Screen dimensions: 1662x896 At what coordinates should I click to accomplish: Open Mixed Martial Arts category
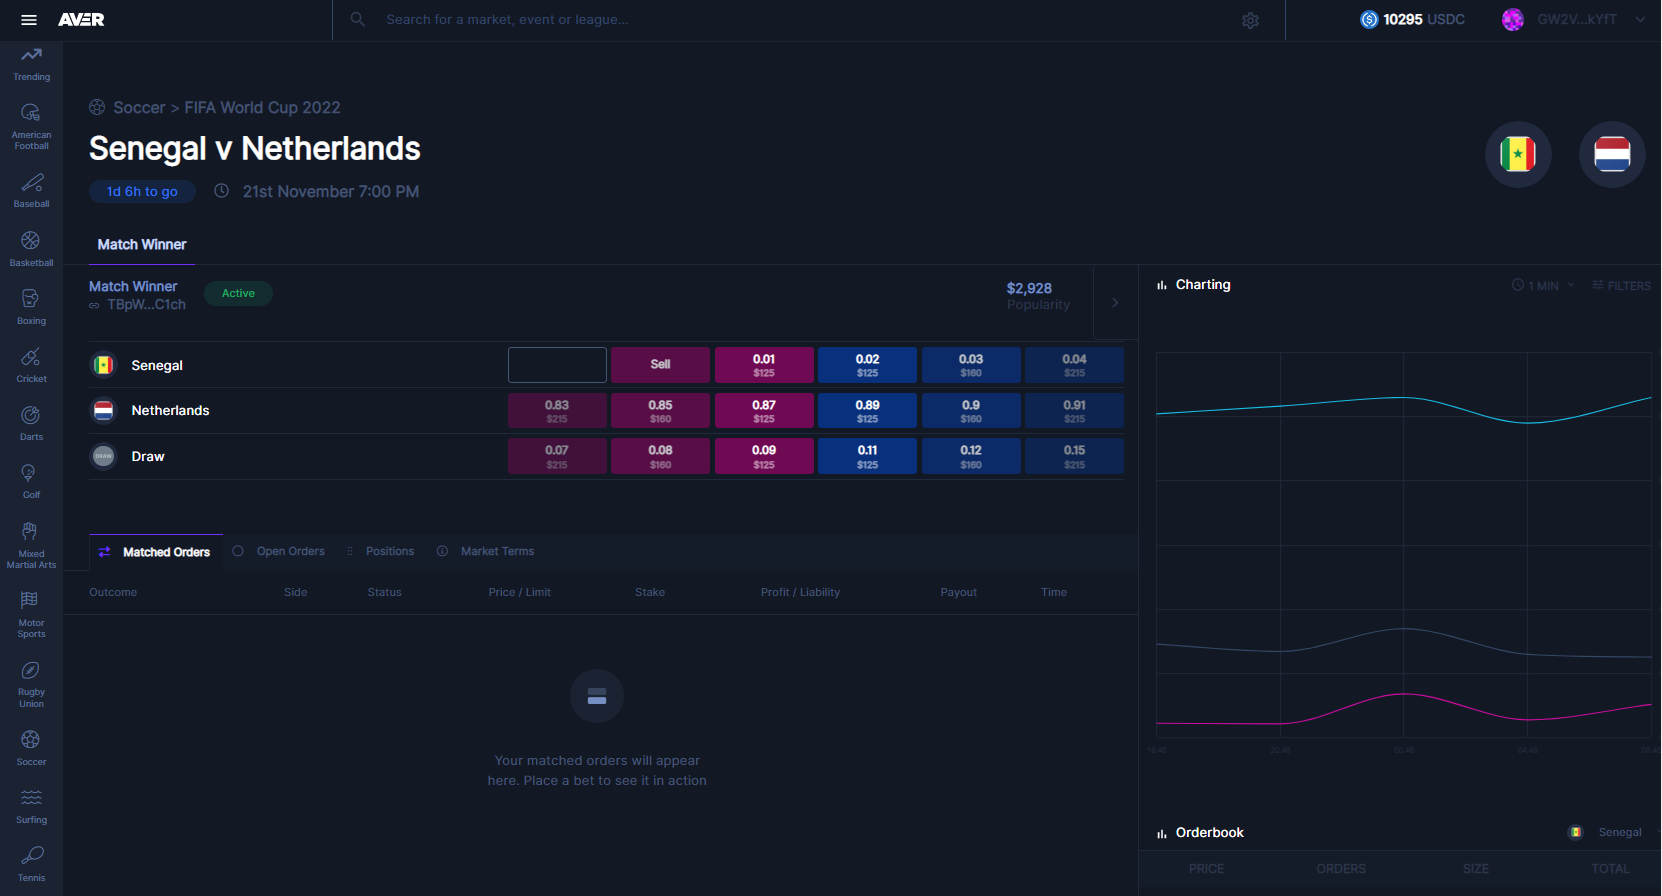point(31,544)
